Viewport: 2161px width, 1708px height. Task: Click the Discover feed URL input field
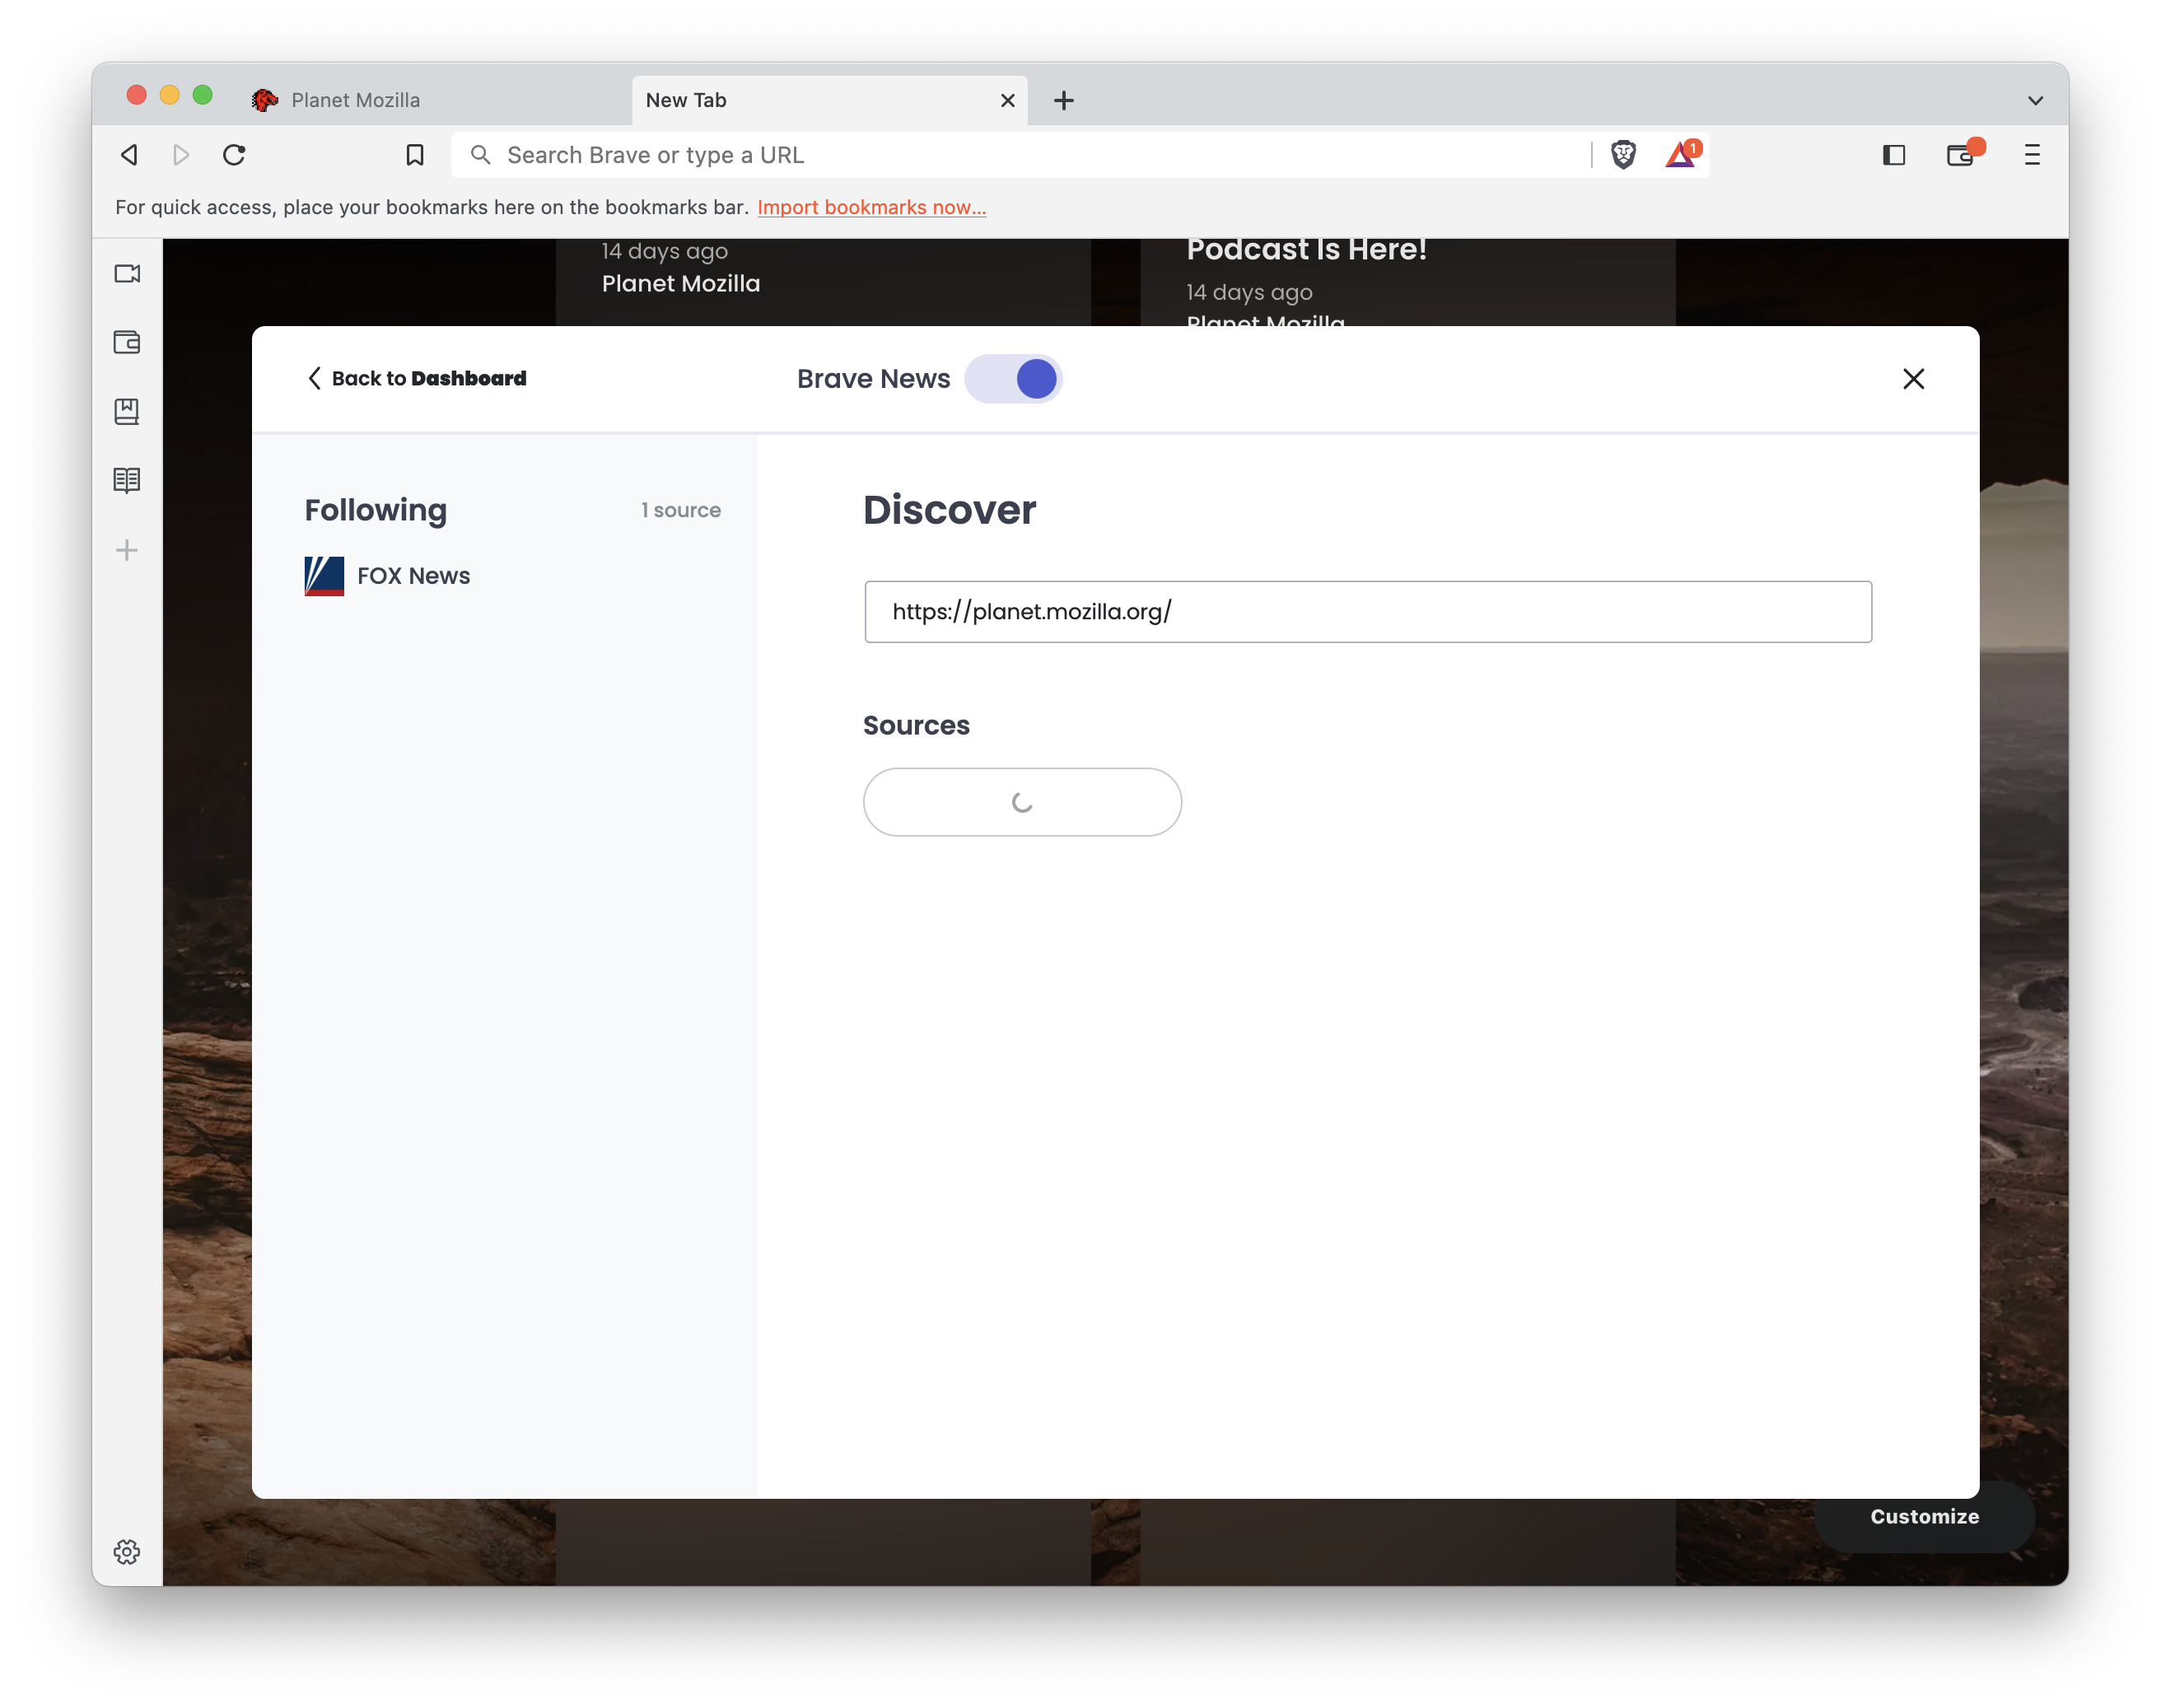click(x=1367, y=611)
